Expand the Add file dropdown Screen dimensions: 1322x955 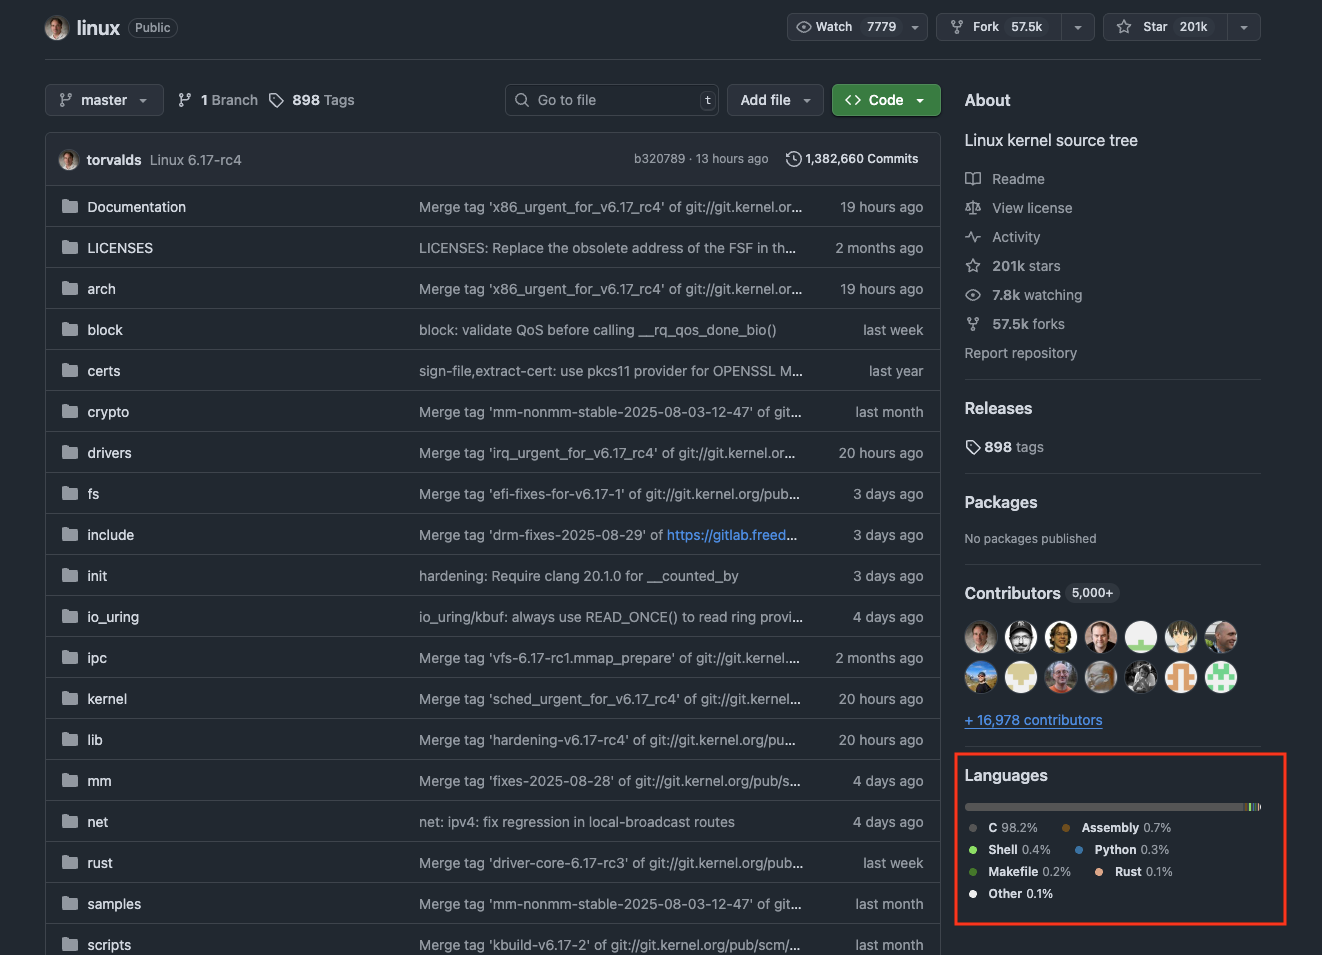776,100
